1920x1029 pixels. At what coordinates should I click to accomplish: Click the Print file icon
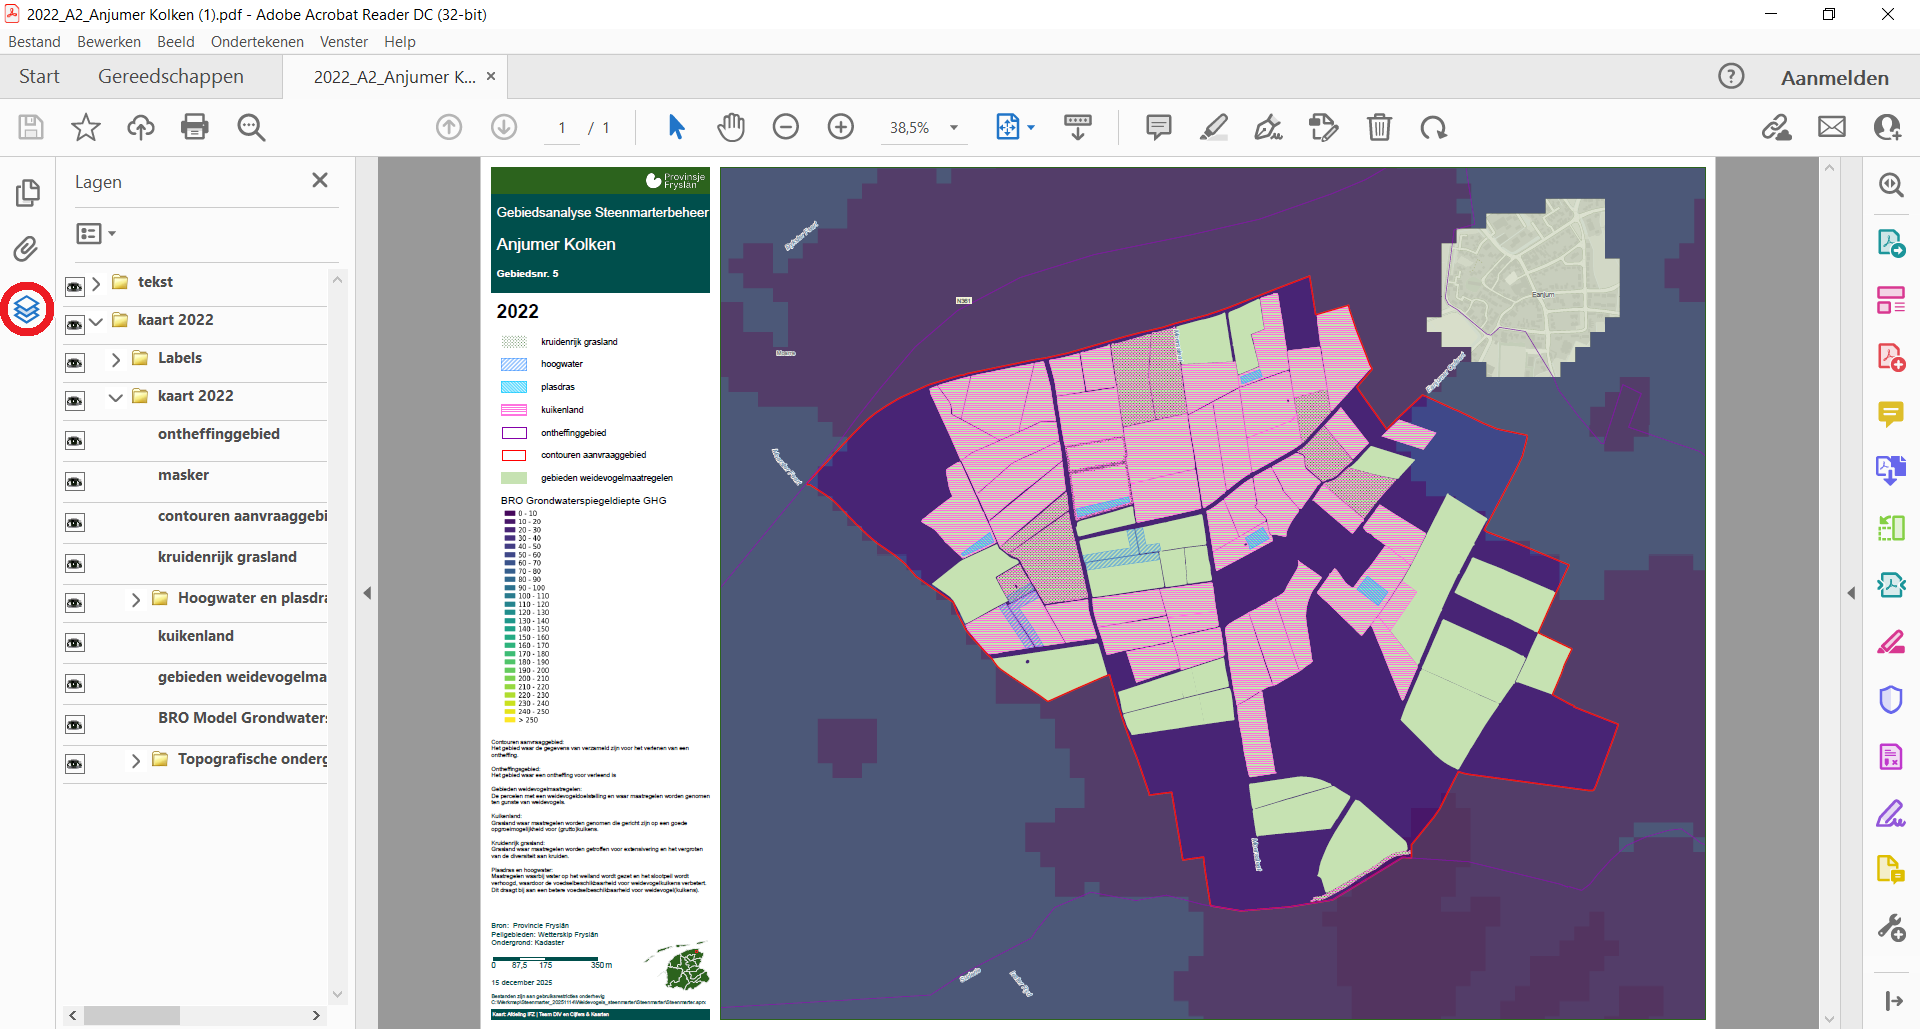point(195,127)
